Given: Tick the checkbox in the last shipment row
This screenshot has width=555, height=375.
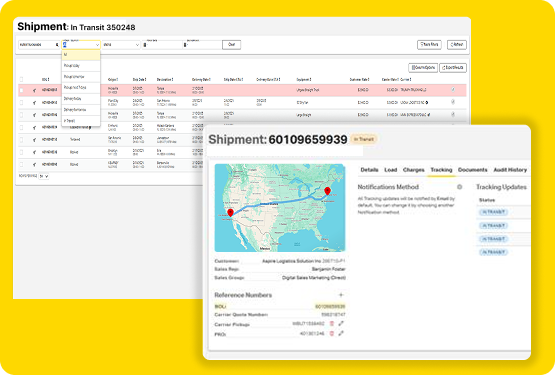Looking at the screenshot, I should point(22,164).
